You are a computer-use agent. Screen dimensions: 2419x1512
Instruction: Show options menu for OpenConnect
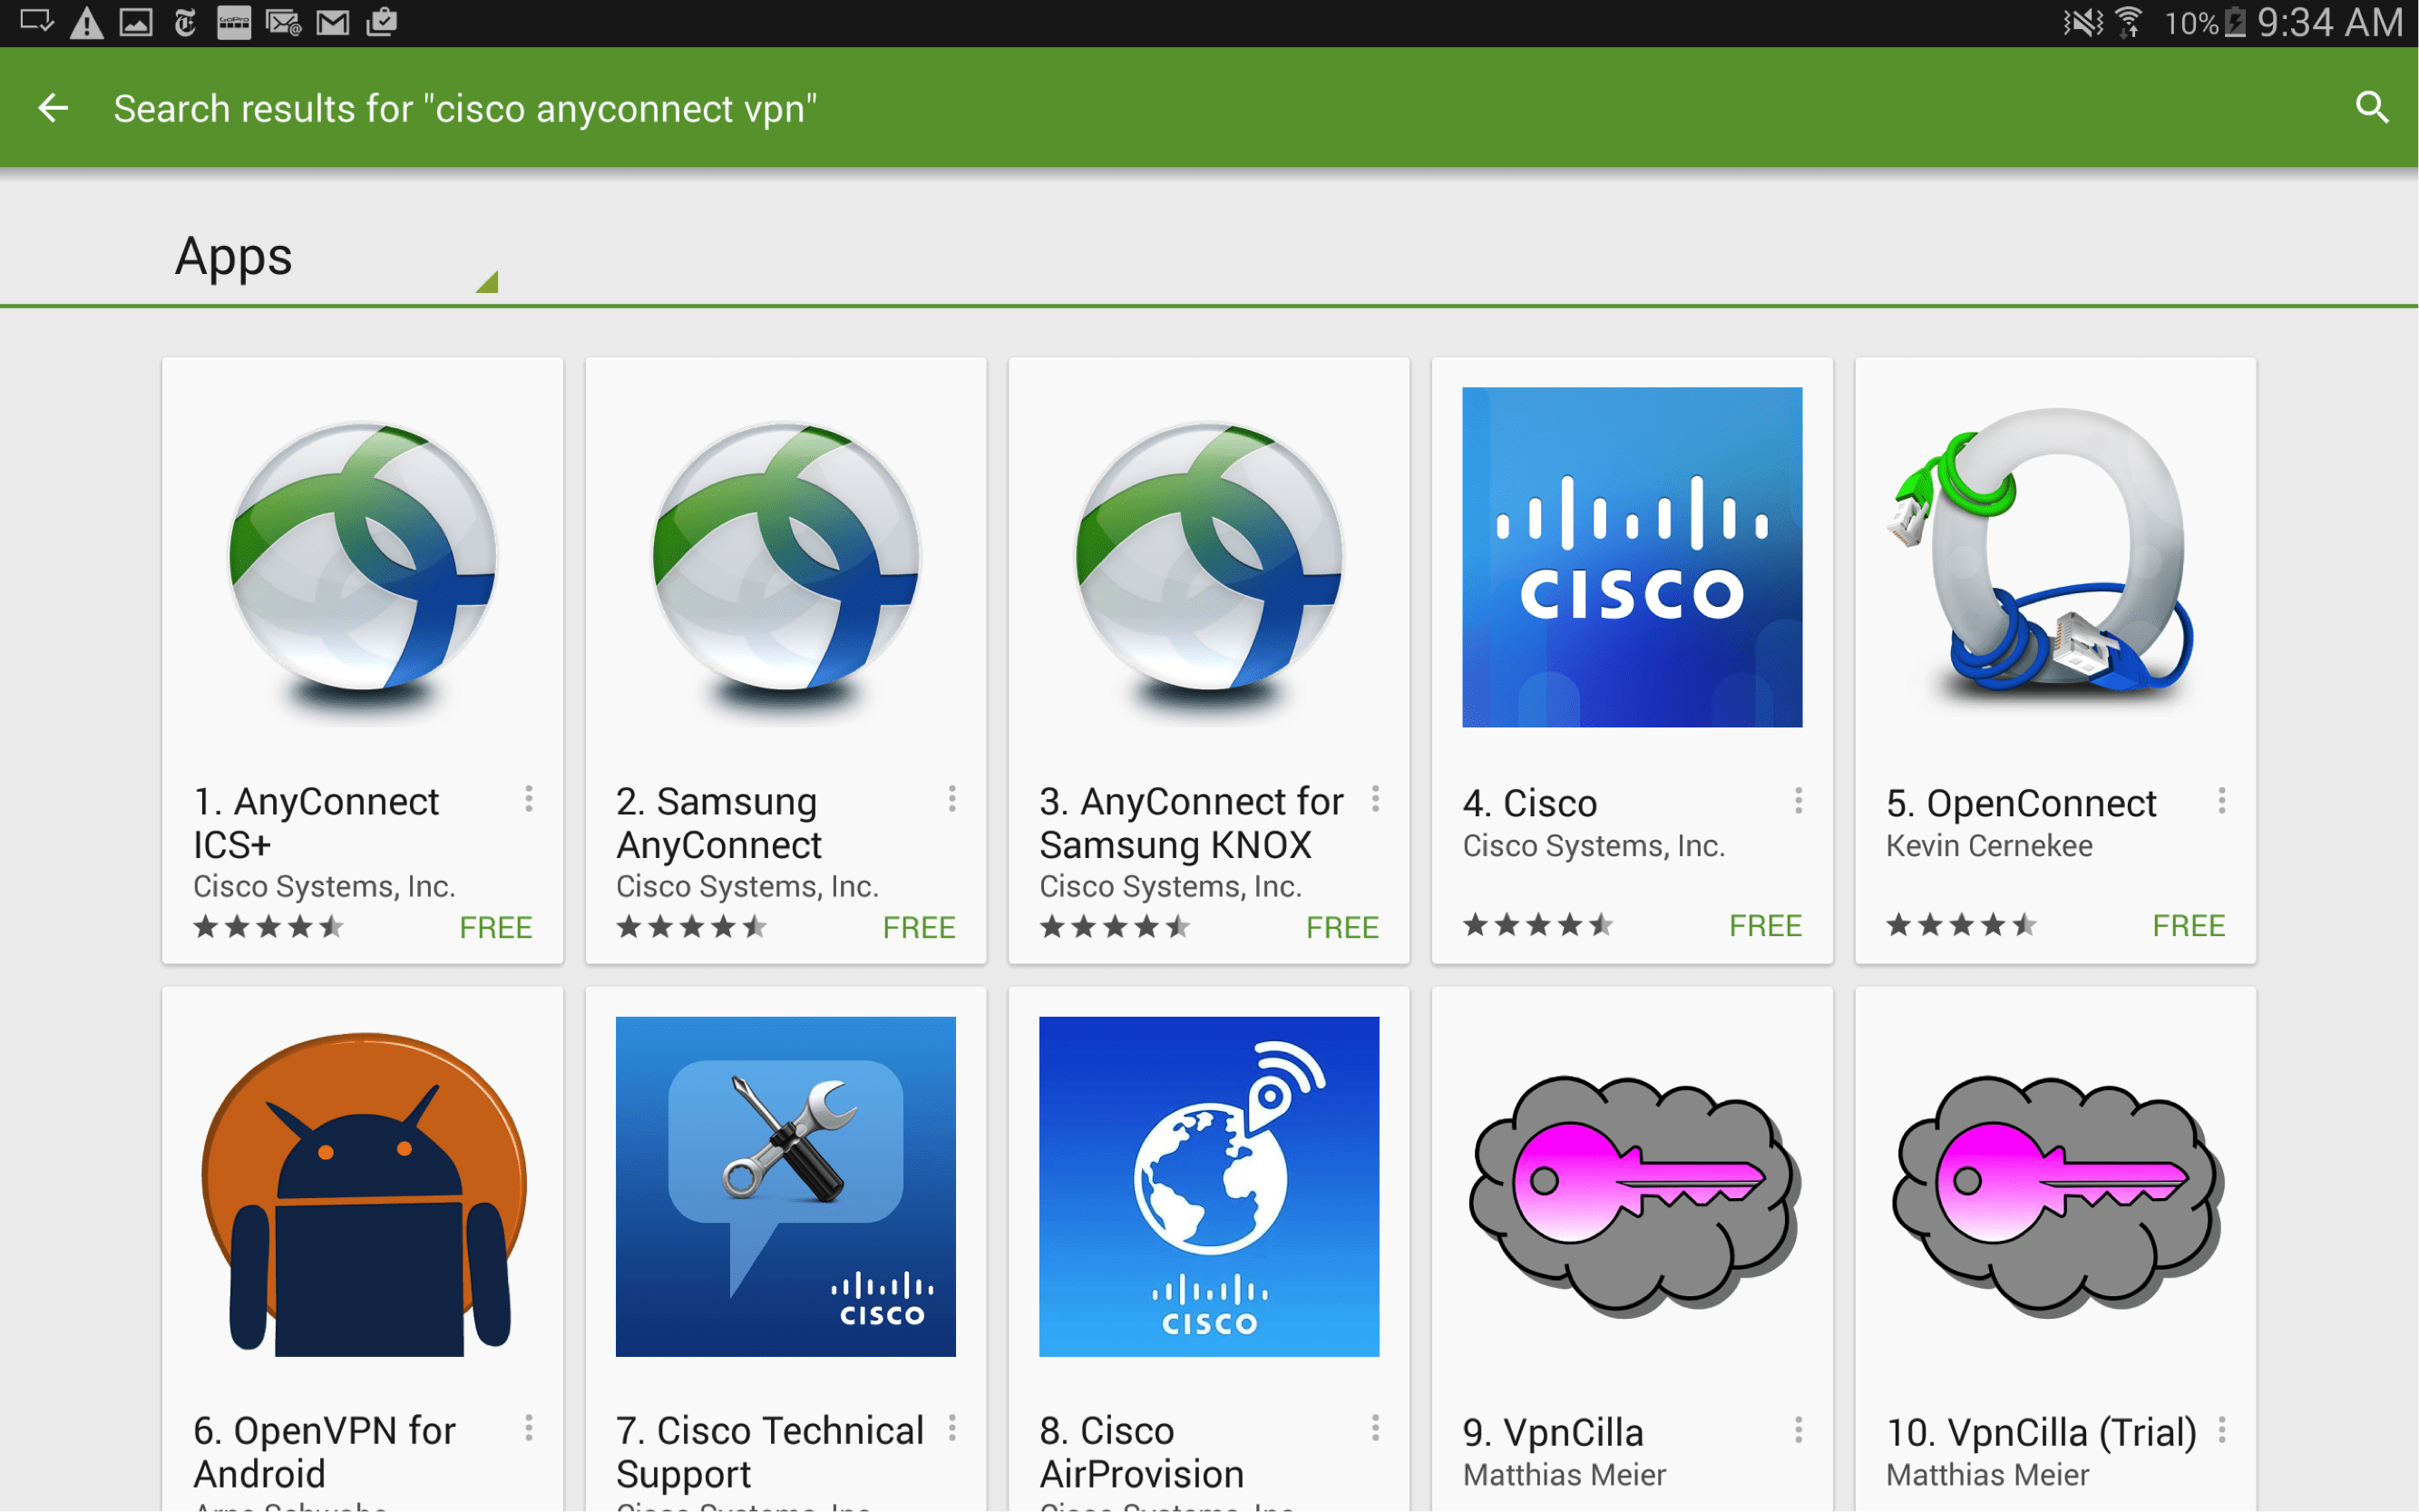2221,801
